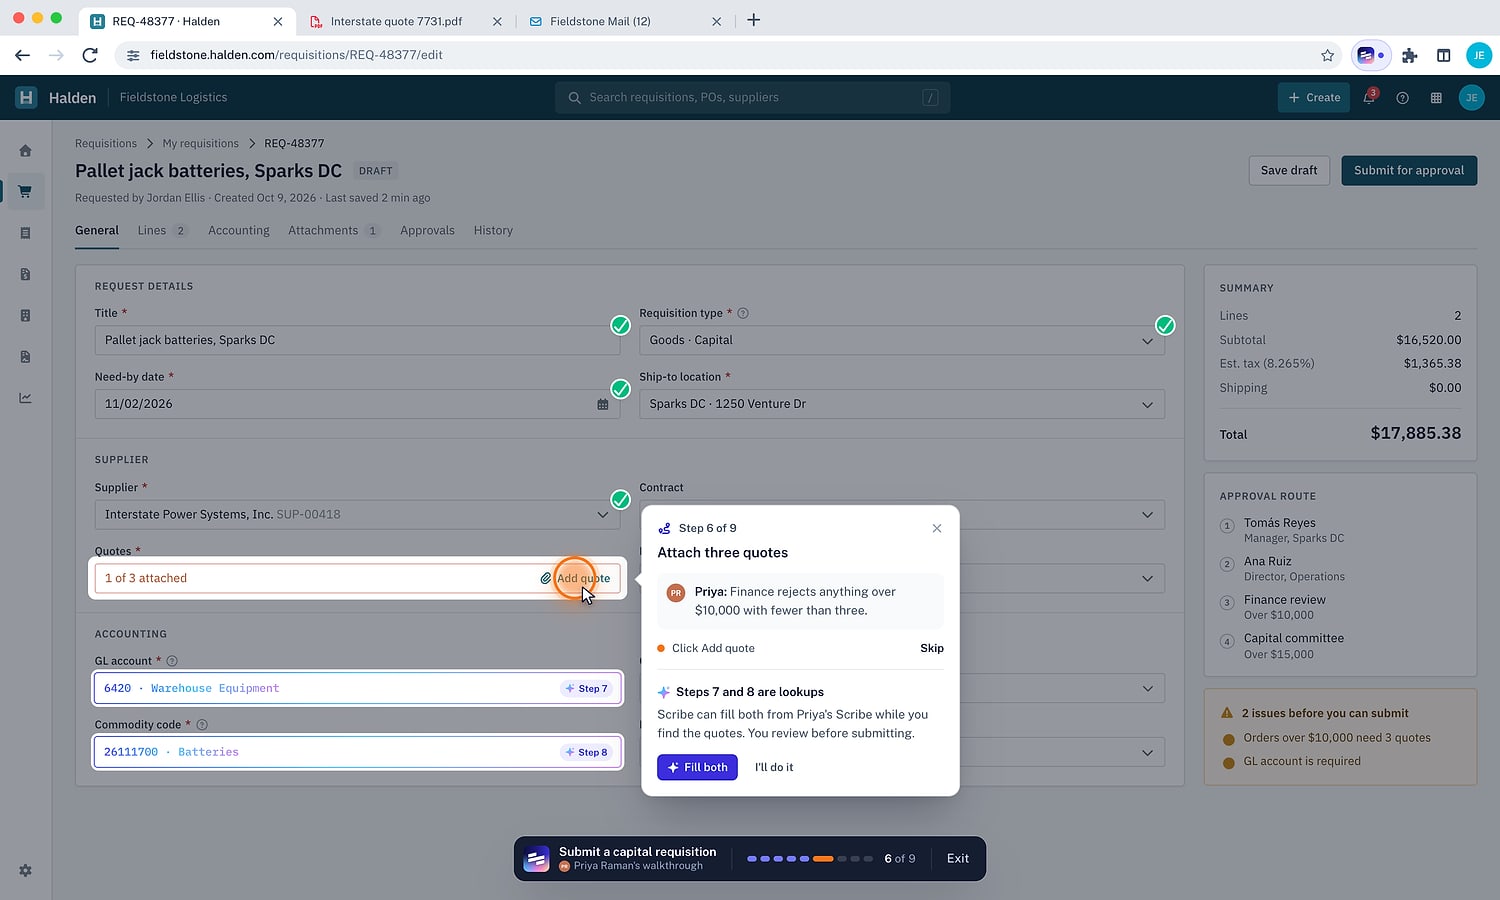Click Add quote in the Quotes field

(x=575, y=578)
